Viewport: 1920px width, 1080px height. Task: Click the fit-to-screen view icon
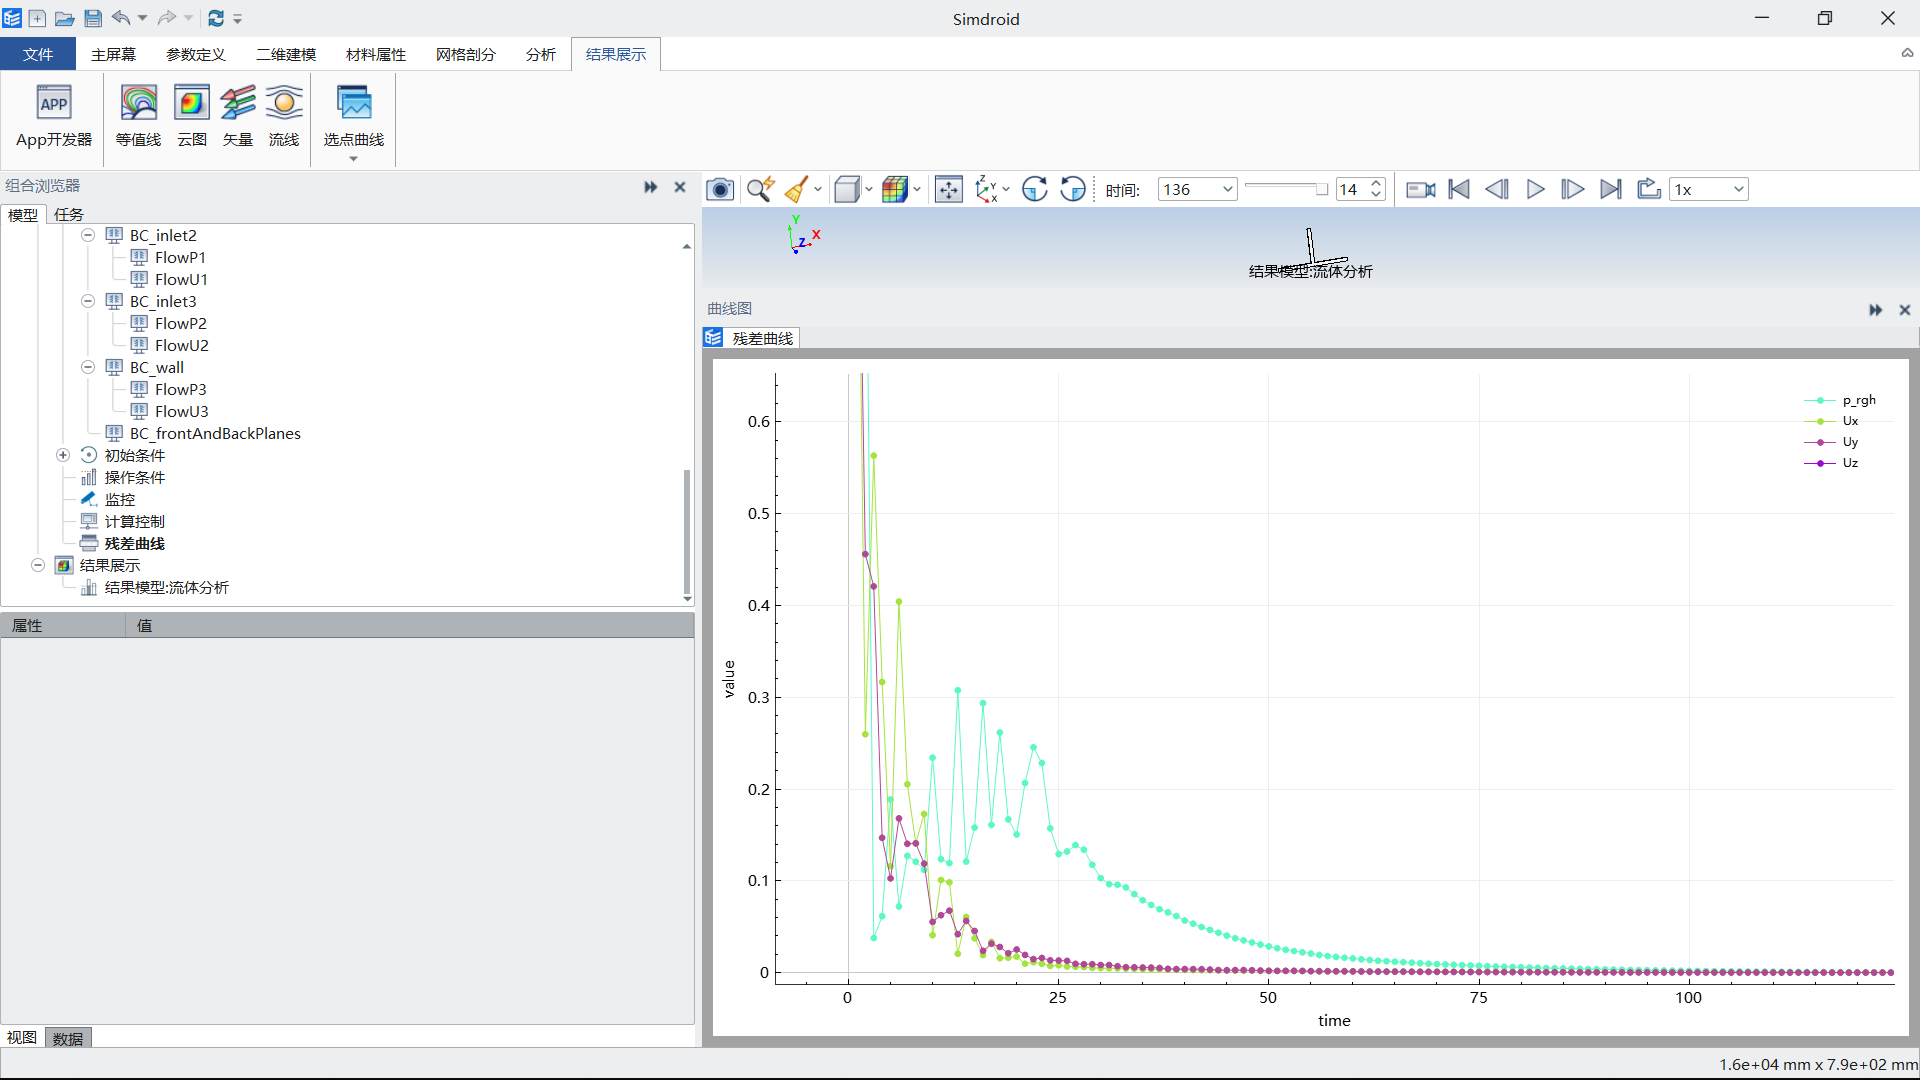pyautogui.click(x=947, y=189)
